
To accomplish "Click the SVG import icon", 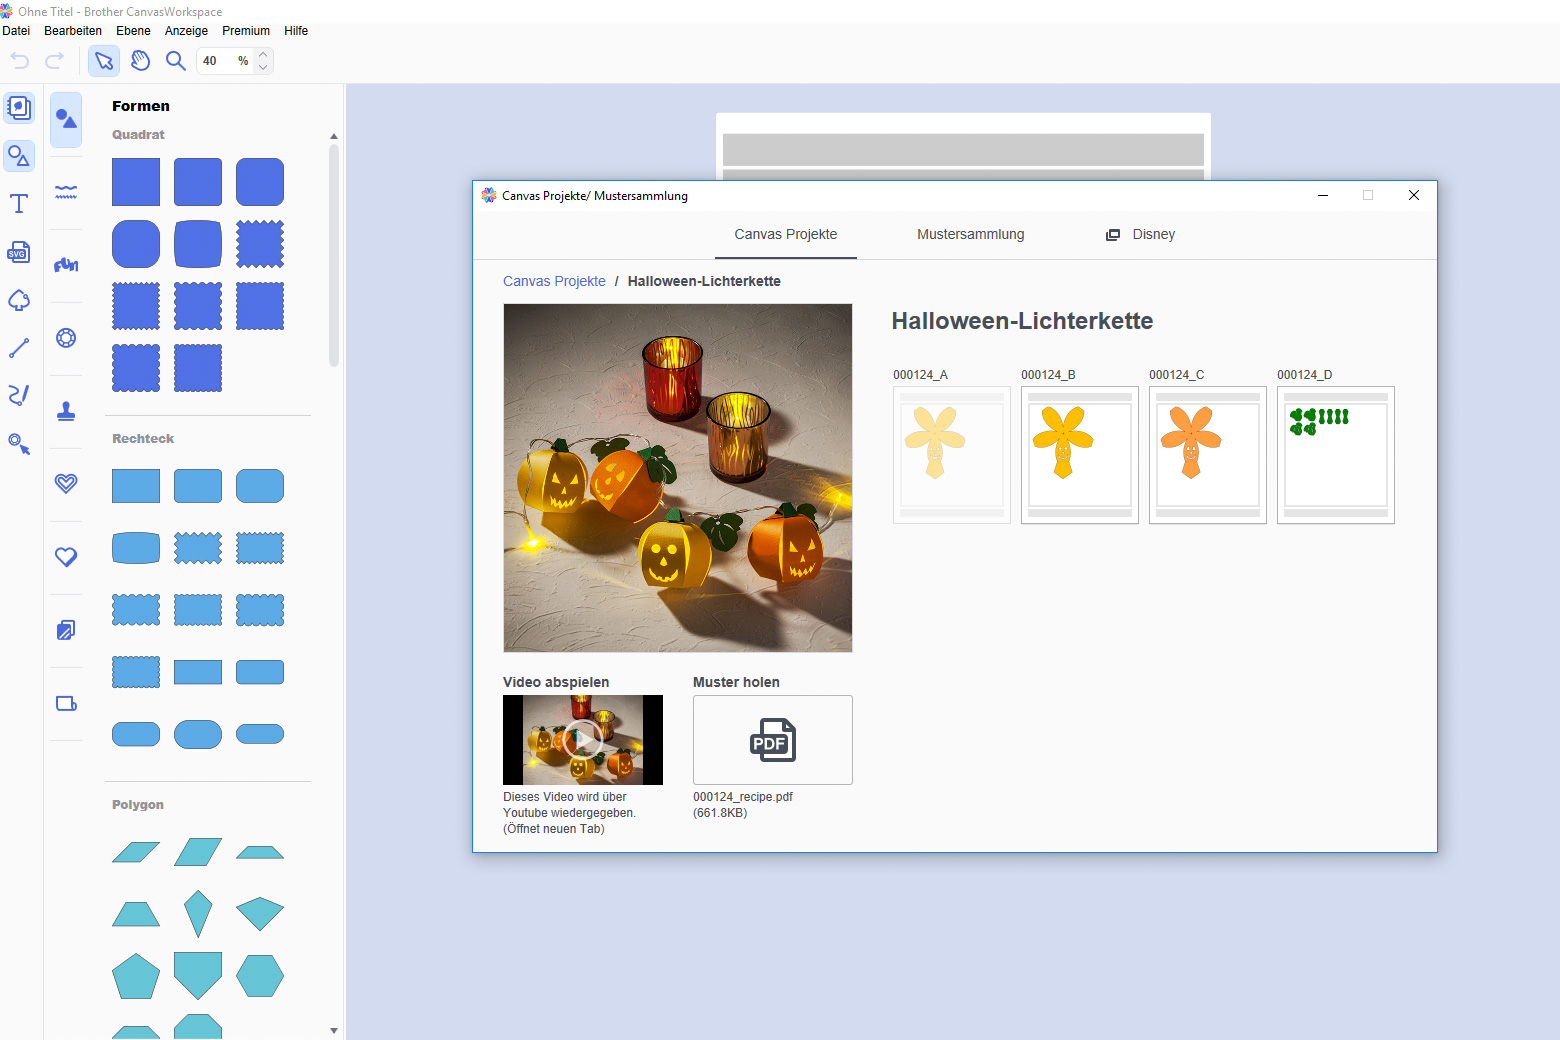I will coord(19,252).
